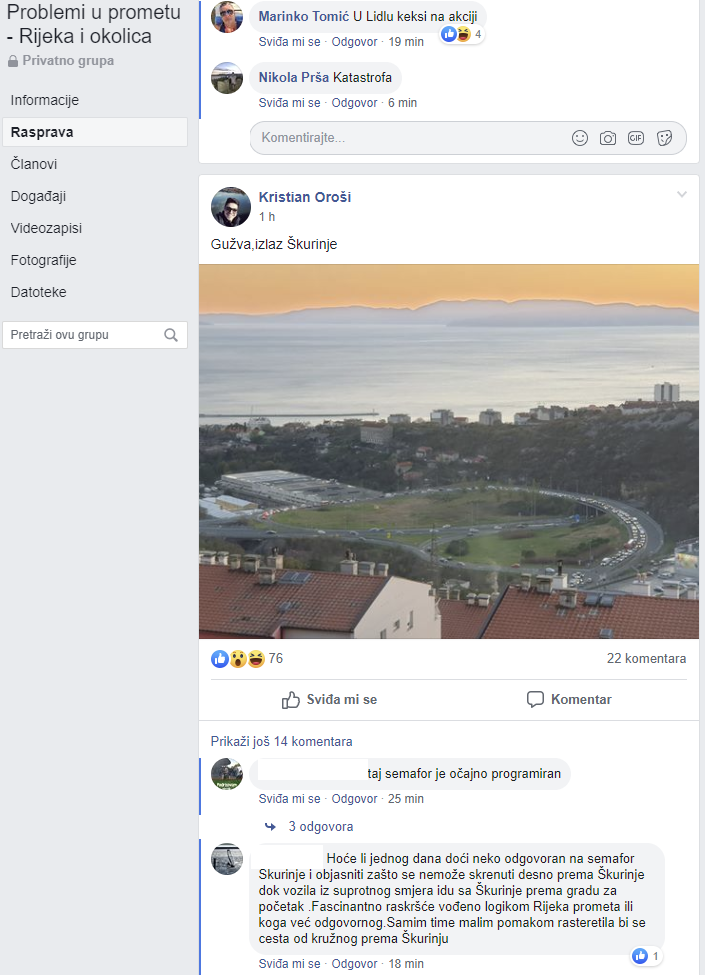This screenshot has height=975, width=705.
Task: Switch to Fotografije section
Action: click(x=44, y=260)
